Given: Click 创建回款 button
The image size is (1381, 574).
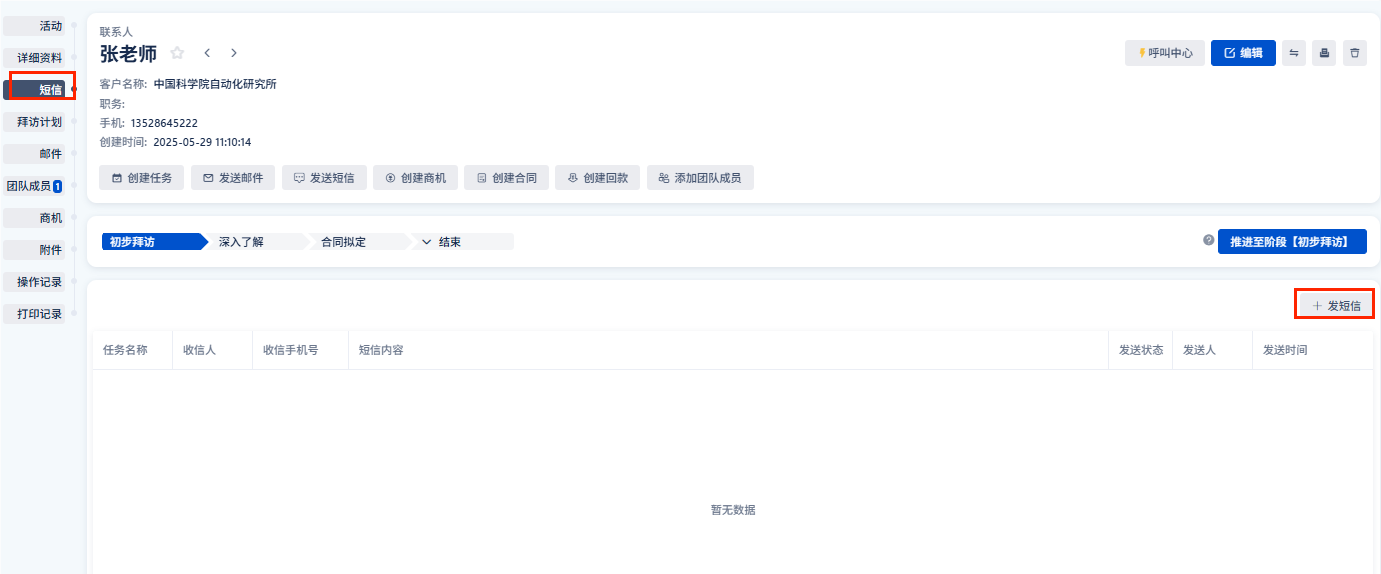Looking at the screenshot, I should (597, 178).
